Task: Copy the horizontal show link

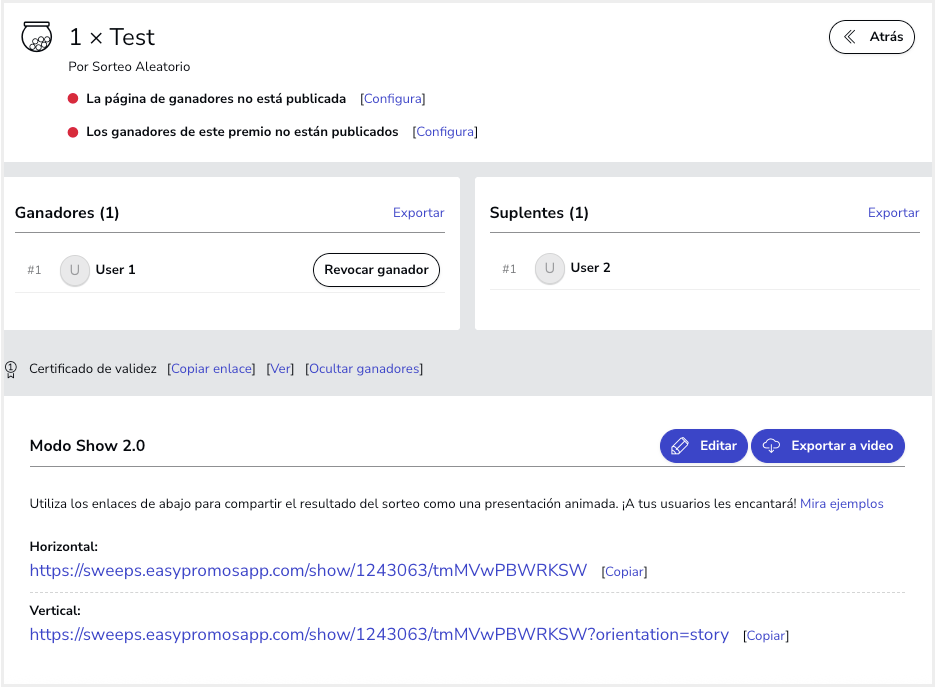Action: 624,572
